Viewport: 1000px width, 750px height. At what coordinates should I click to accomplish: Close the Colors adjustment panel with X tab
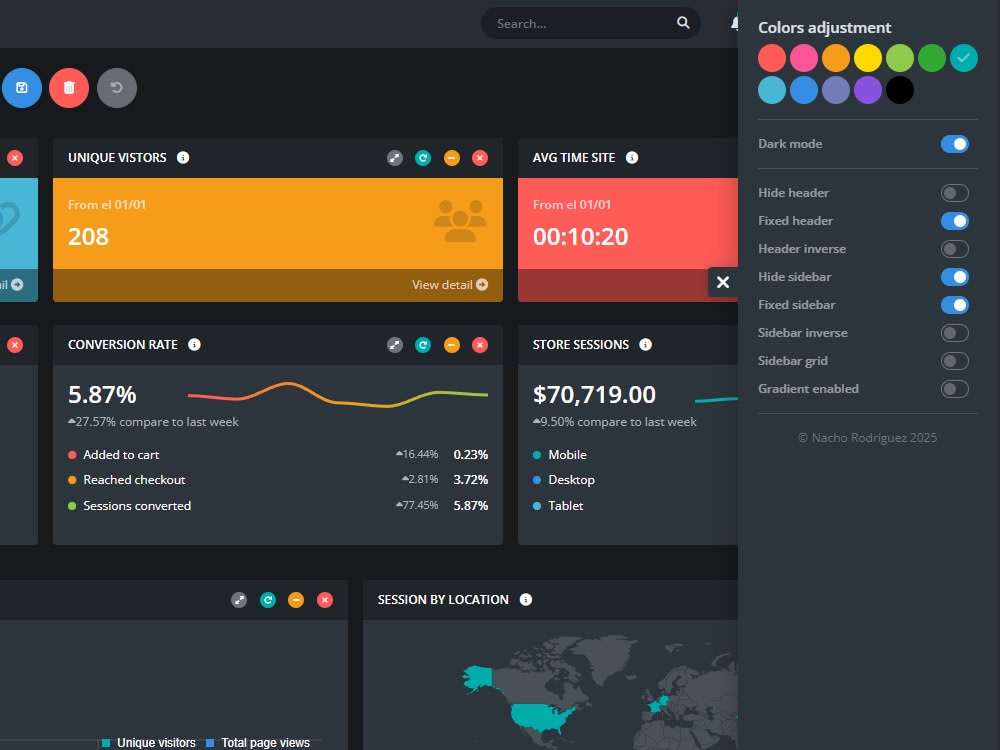coord(723,282)
